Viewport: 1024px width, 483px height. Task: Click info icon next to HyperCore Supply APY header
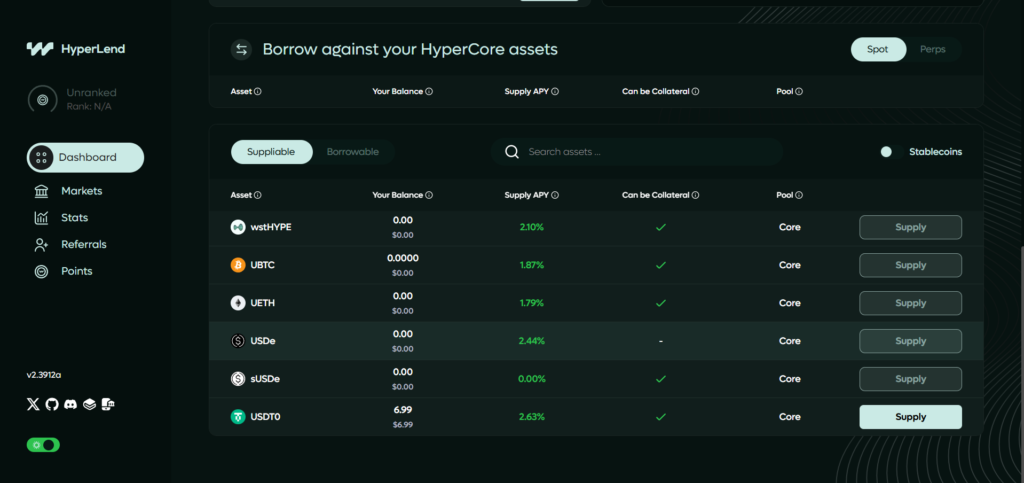pyautogui.click(x=554, y=92)
